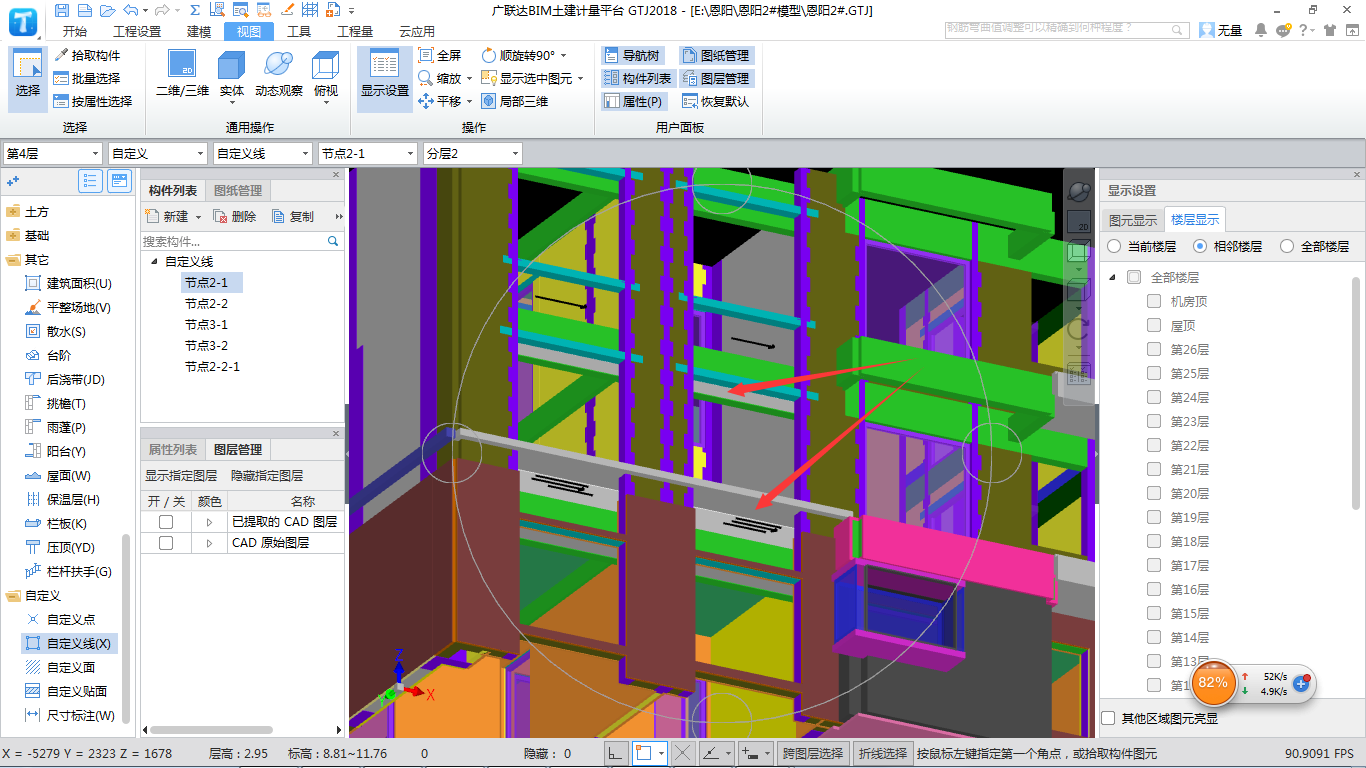Check the 第20层 checkbox
The image size is (1366, 768).
tap(1154, 493)
